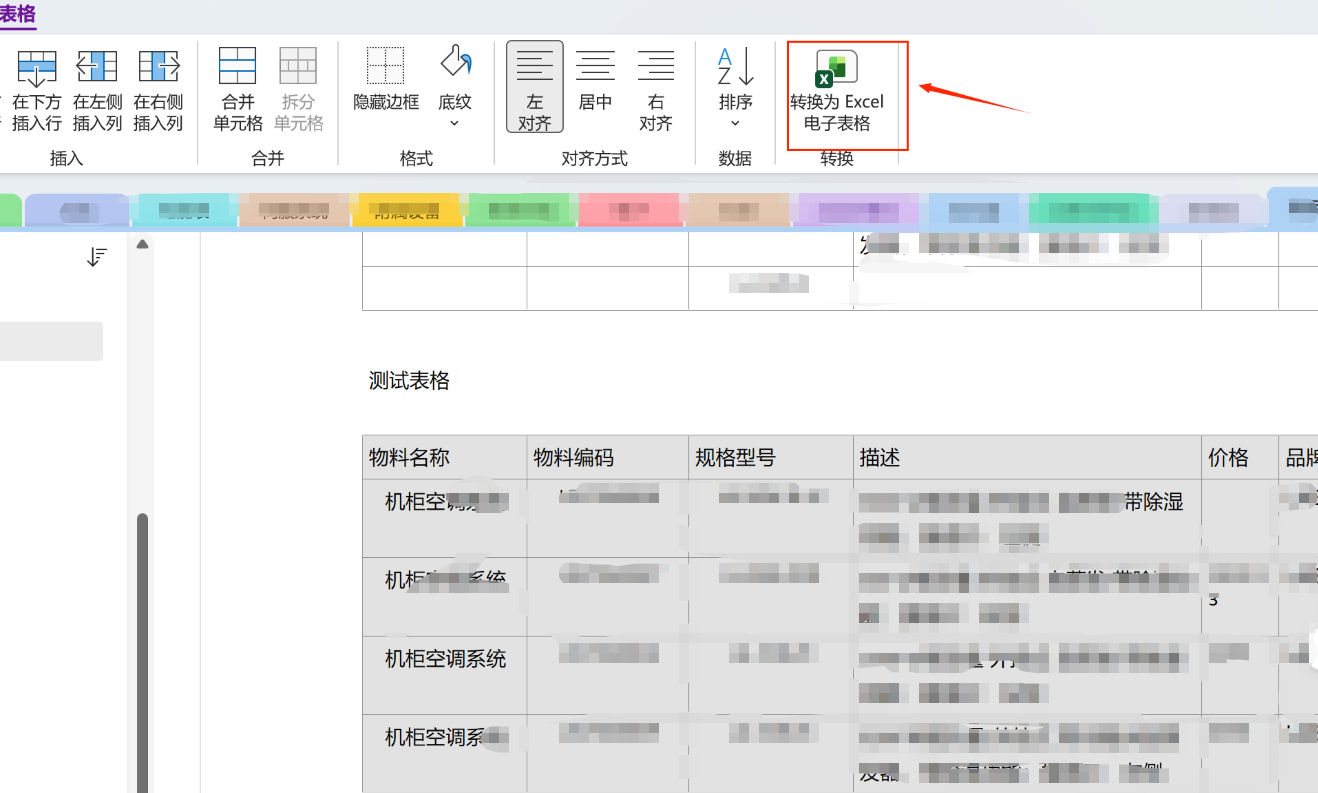This screenshot has height=793, width=1318.
Task: Toggle 左对齐 left alignment
Action: (535, 87)
